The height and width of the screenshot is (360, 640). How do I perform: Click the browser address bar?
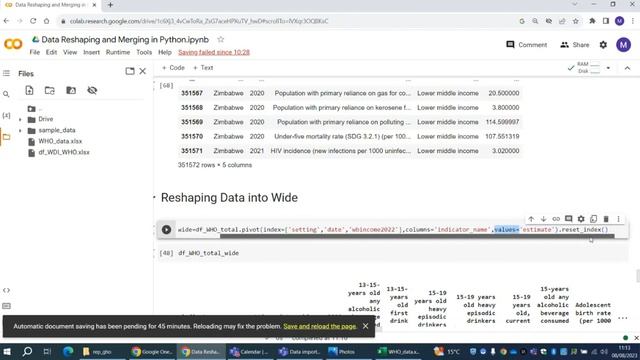(x=286, y=21)
